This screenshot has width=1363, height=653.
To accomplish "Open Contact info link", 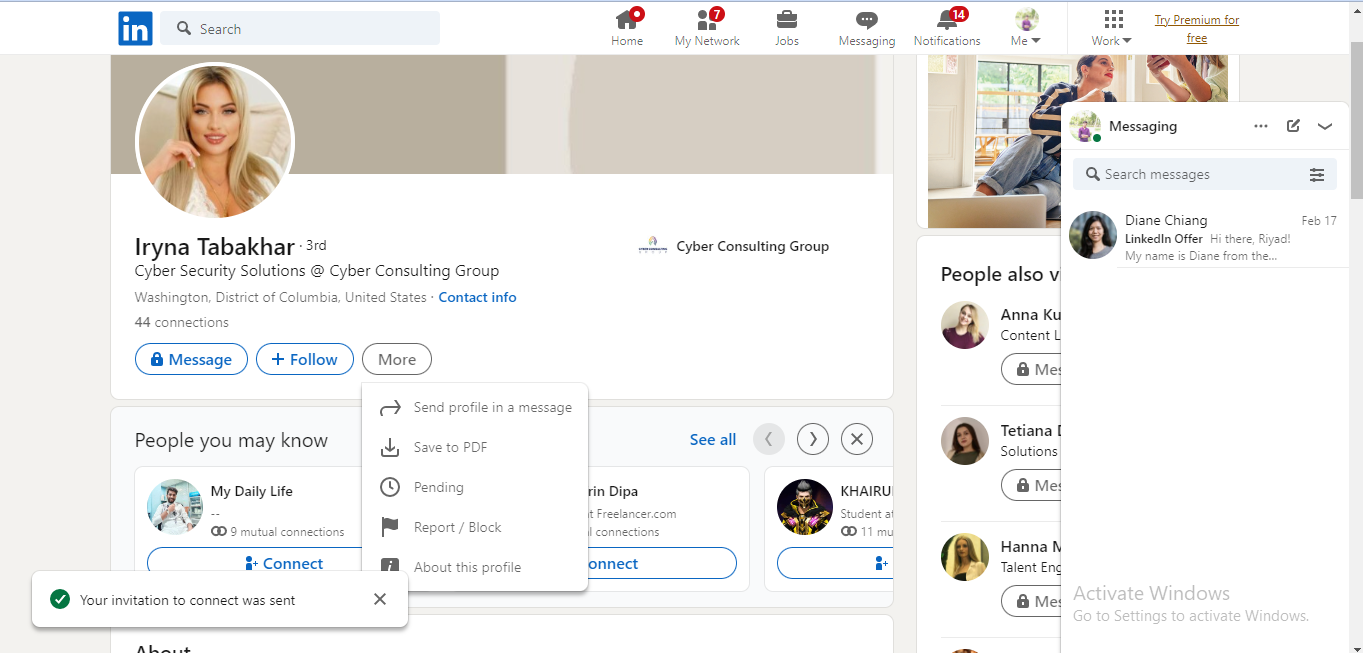I will click(x=477, y=297).
